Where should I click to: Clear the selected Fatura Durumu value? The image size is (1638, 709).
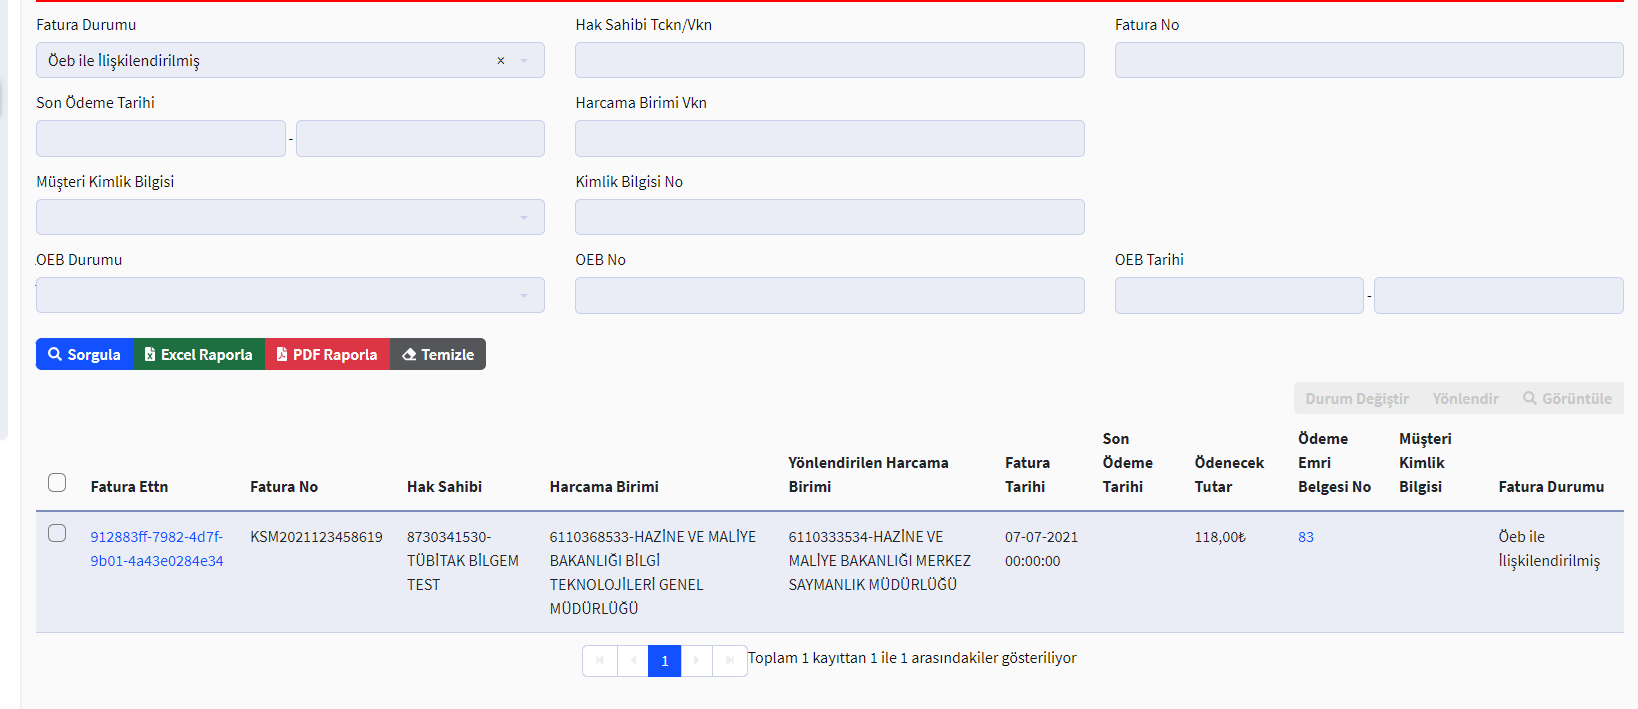pos(501,61)
